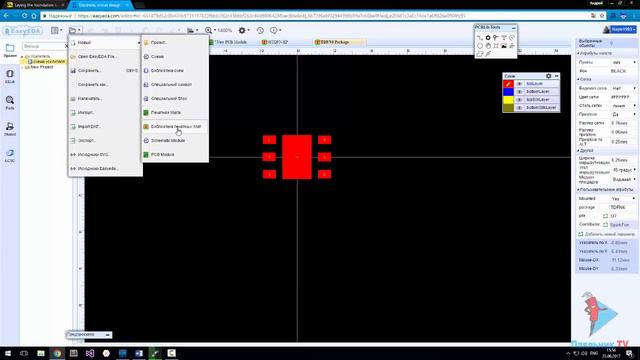The width and height of the screenshot is (640, 360).
Task: Click the red TopLayer color swatch
Action: pyautogui.click(x=509, y=84)
